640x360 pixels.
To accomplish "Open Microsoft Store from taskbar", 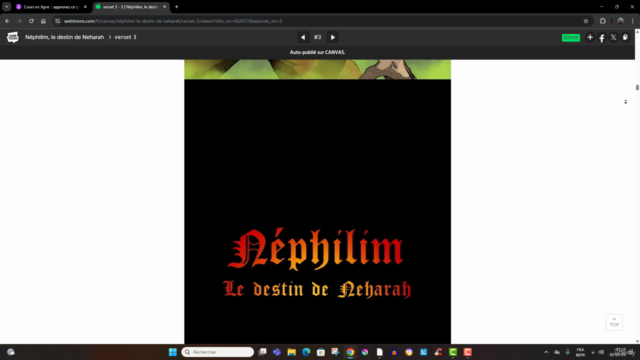I will (x=321, y=352).
